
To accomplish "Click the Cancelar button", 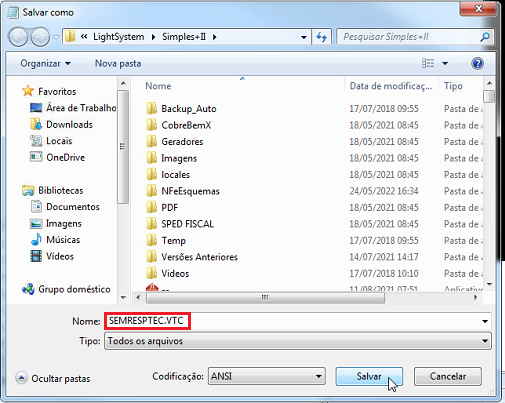I will tap(448, 376).
